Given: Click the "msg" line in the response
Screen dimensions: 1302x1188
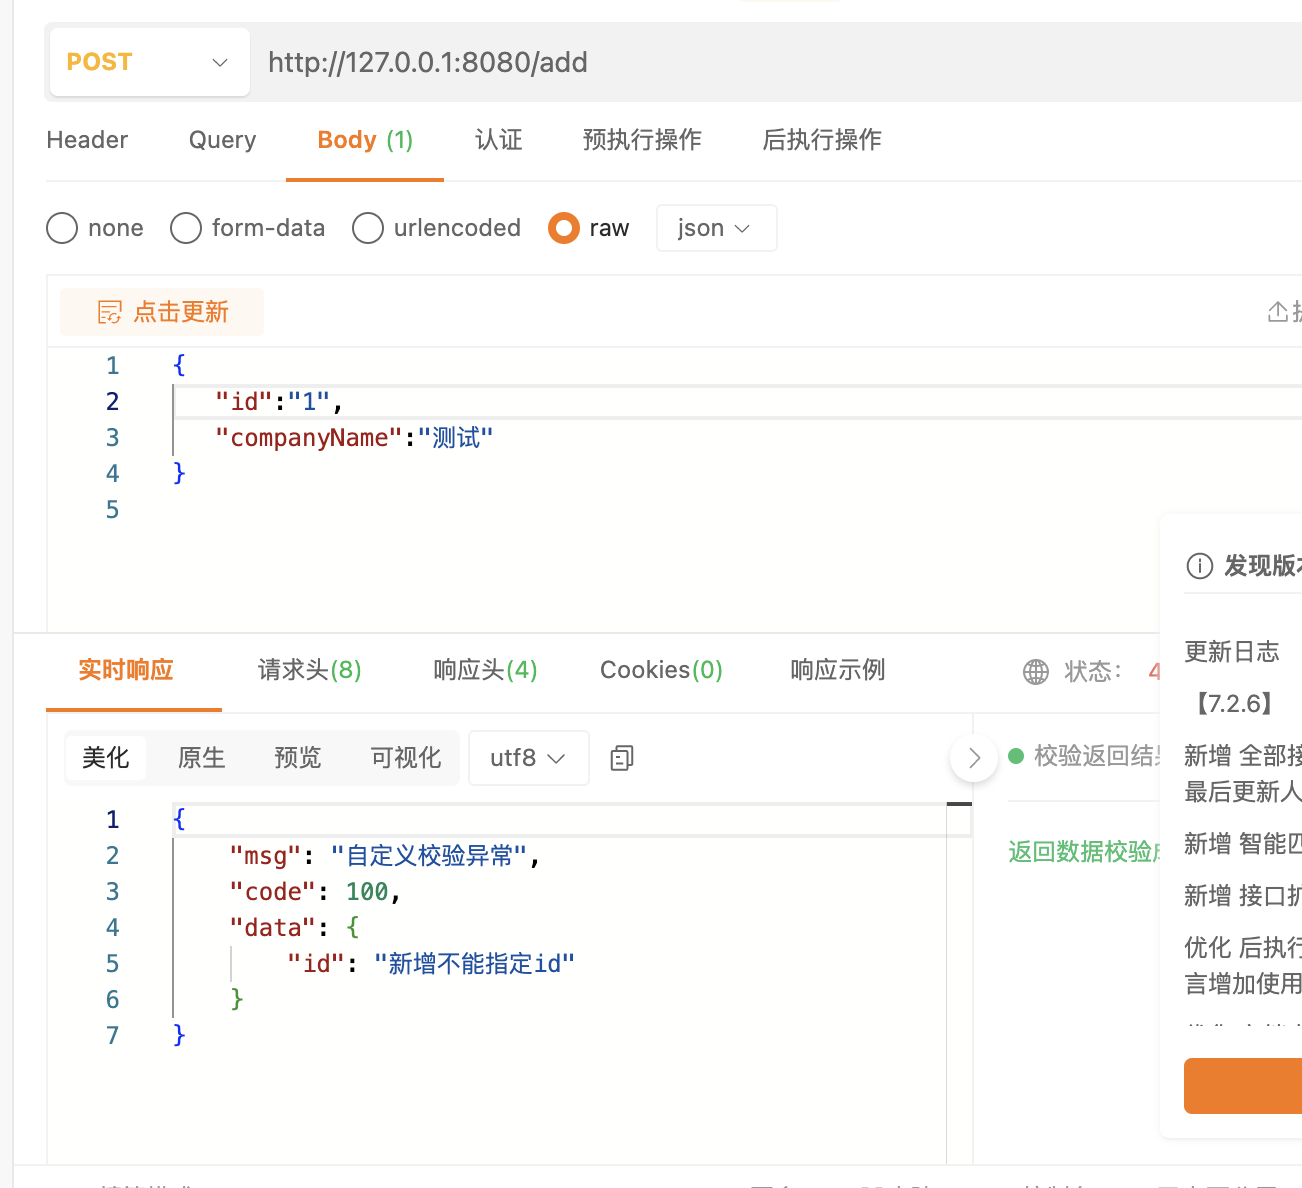Looking at the screenshot, I should pyautogui.click(x=385, y=856).
